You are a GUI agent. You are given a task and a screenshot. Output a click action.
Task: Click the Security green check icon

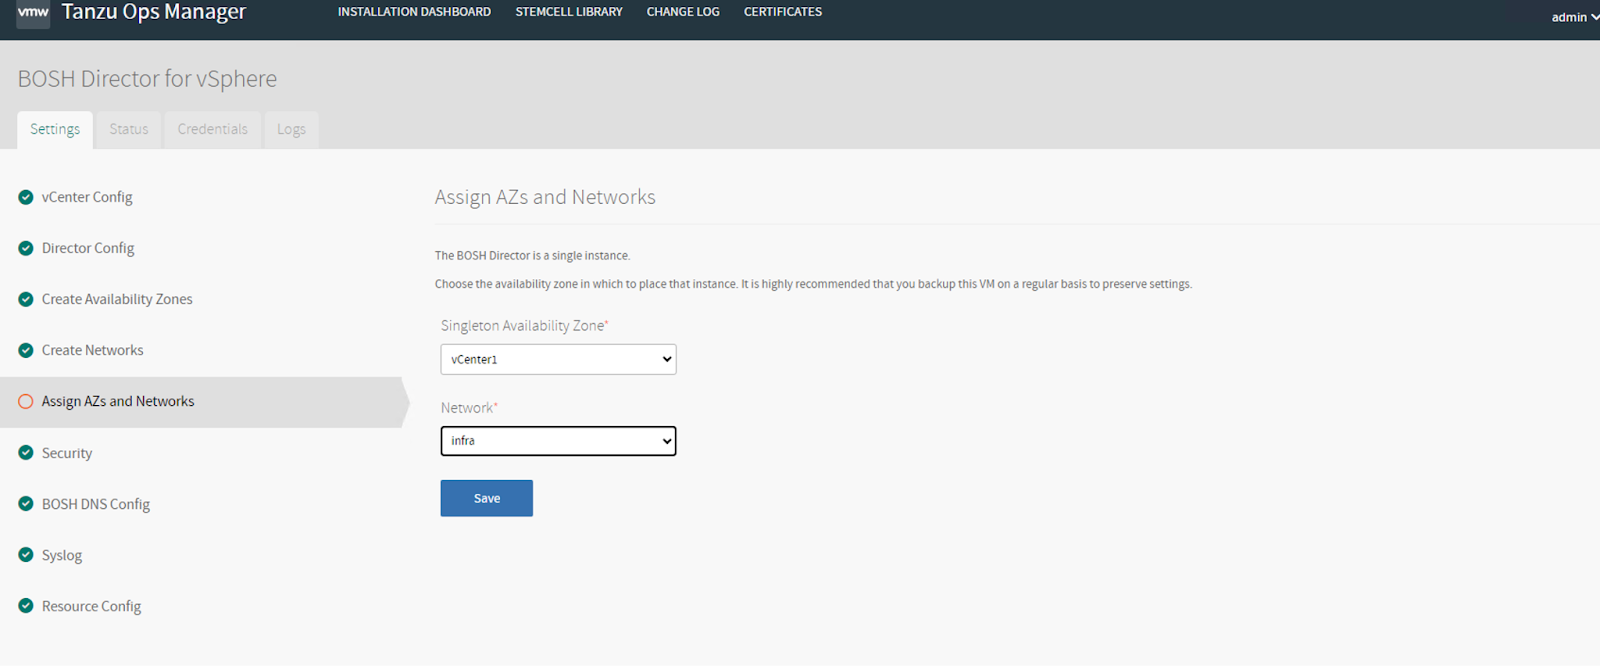tap(26, 453)
